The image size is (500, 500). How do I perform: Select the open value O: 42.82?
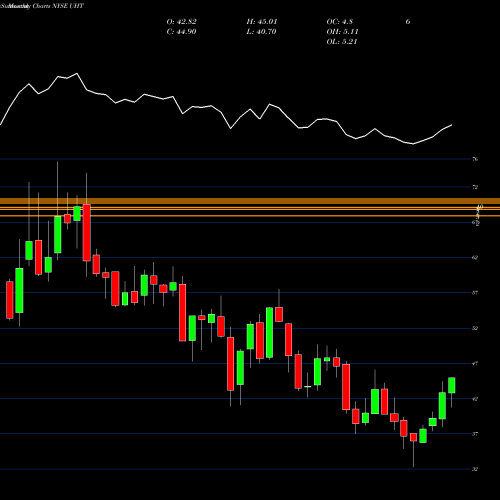[x=181, y=22]
